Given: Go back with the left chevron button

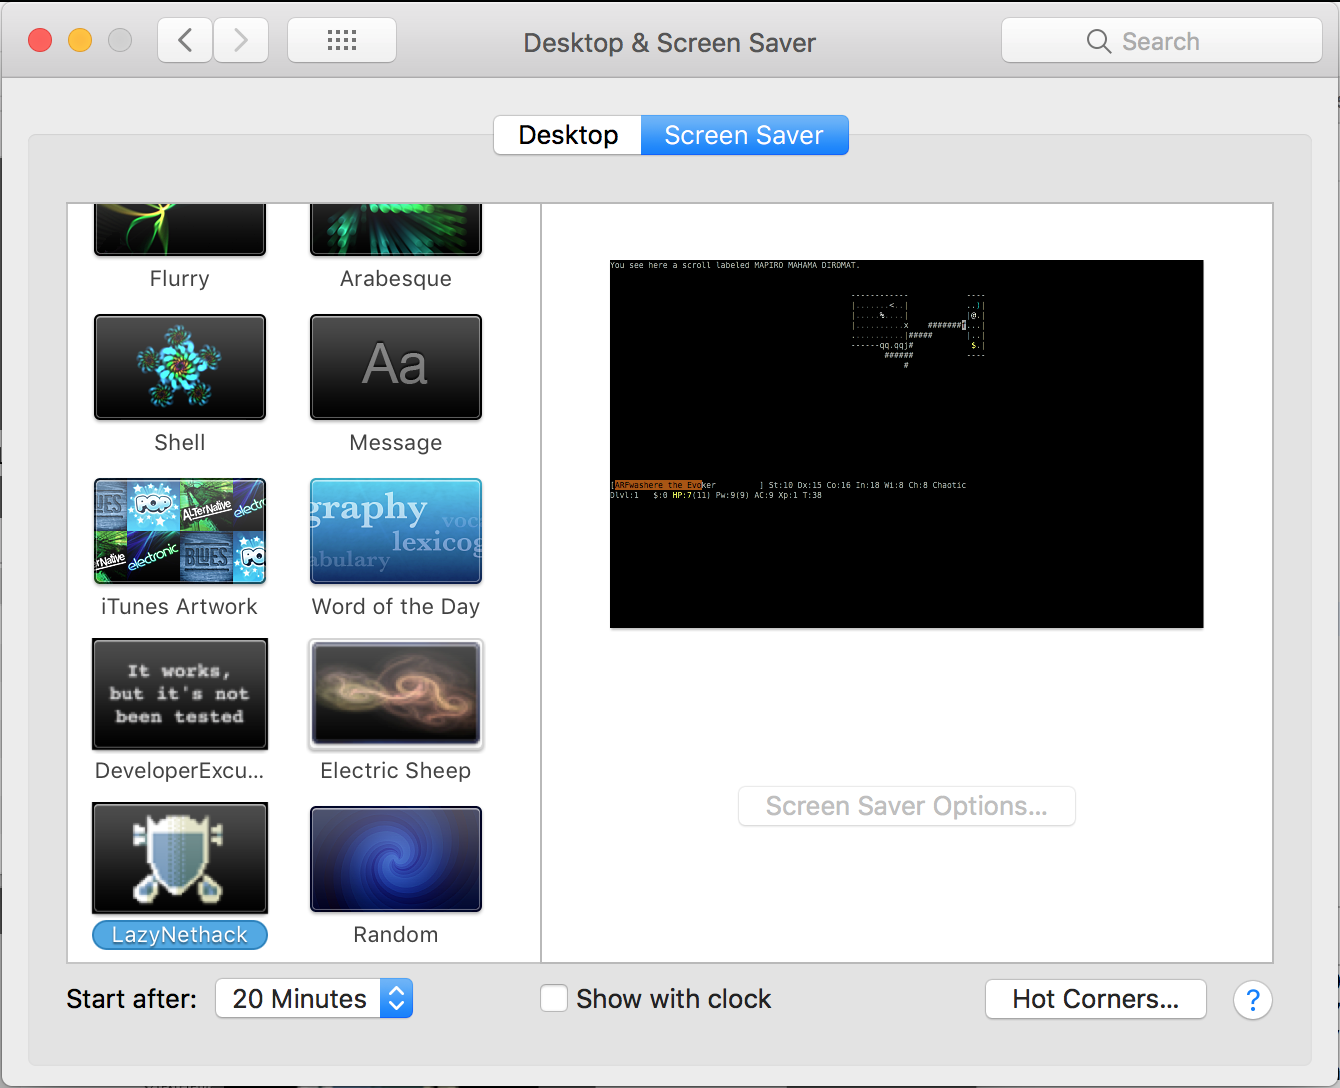Looking at the screenshot, I should tap(185, 41).
